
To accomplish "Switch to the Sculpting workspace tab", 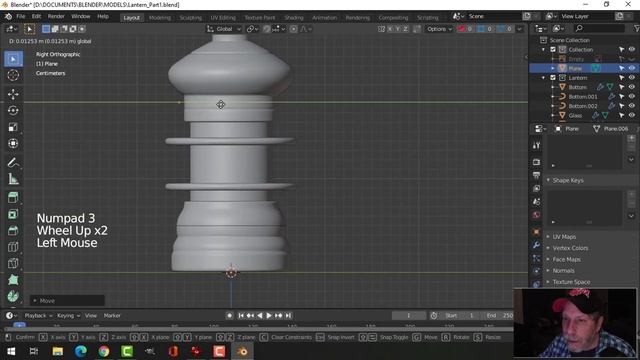I will [191, 18].
